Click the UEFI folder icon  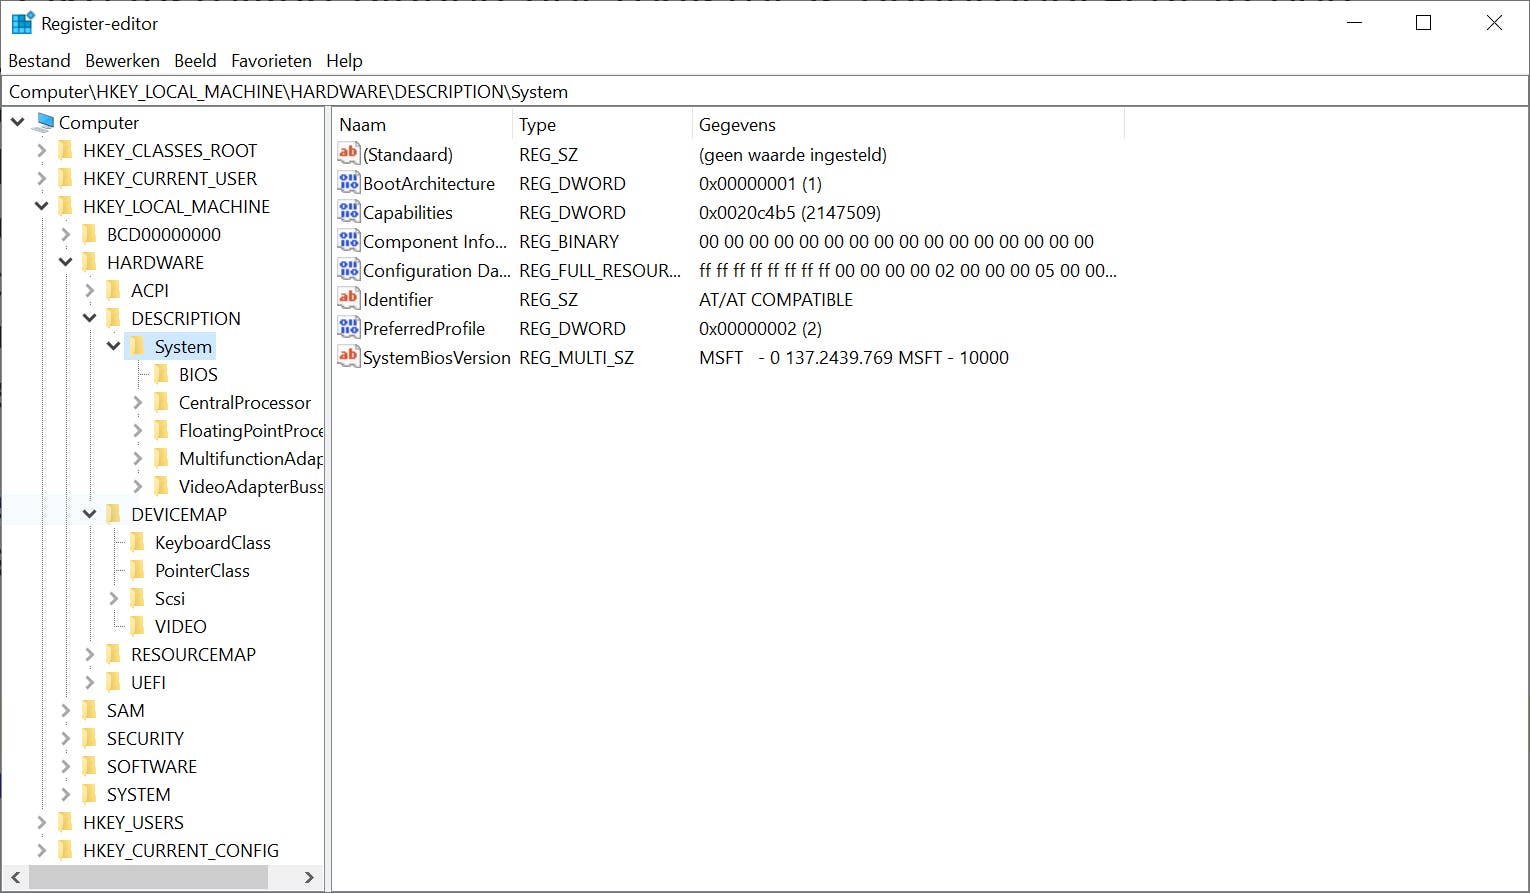[114, 682]
